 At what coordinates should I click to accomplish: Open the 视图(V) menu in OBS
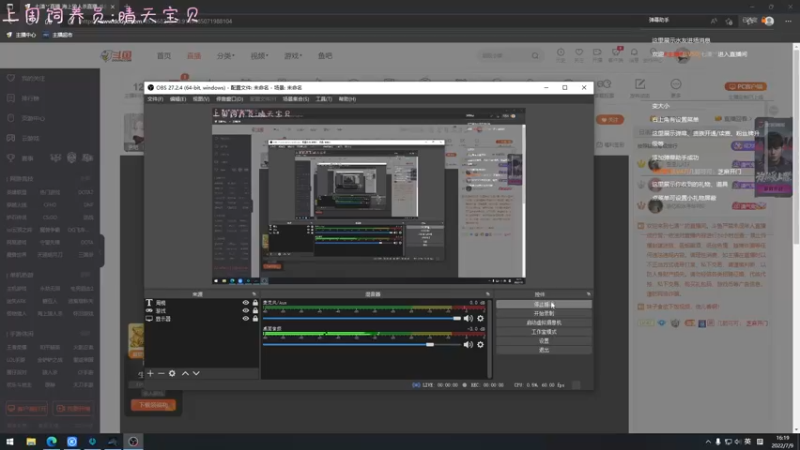[201, 99]
